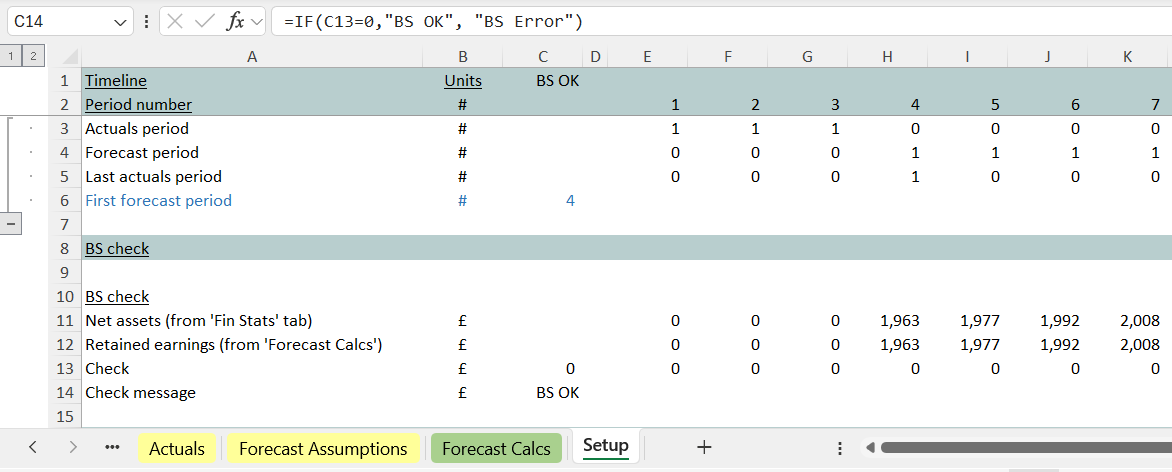Show hidden sheets via ellipsis button
Image resolution: width=1172 pixels, height=472 pixels.
click(112, 448)
